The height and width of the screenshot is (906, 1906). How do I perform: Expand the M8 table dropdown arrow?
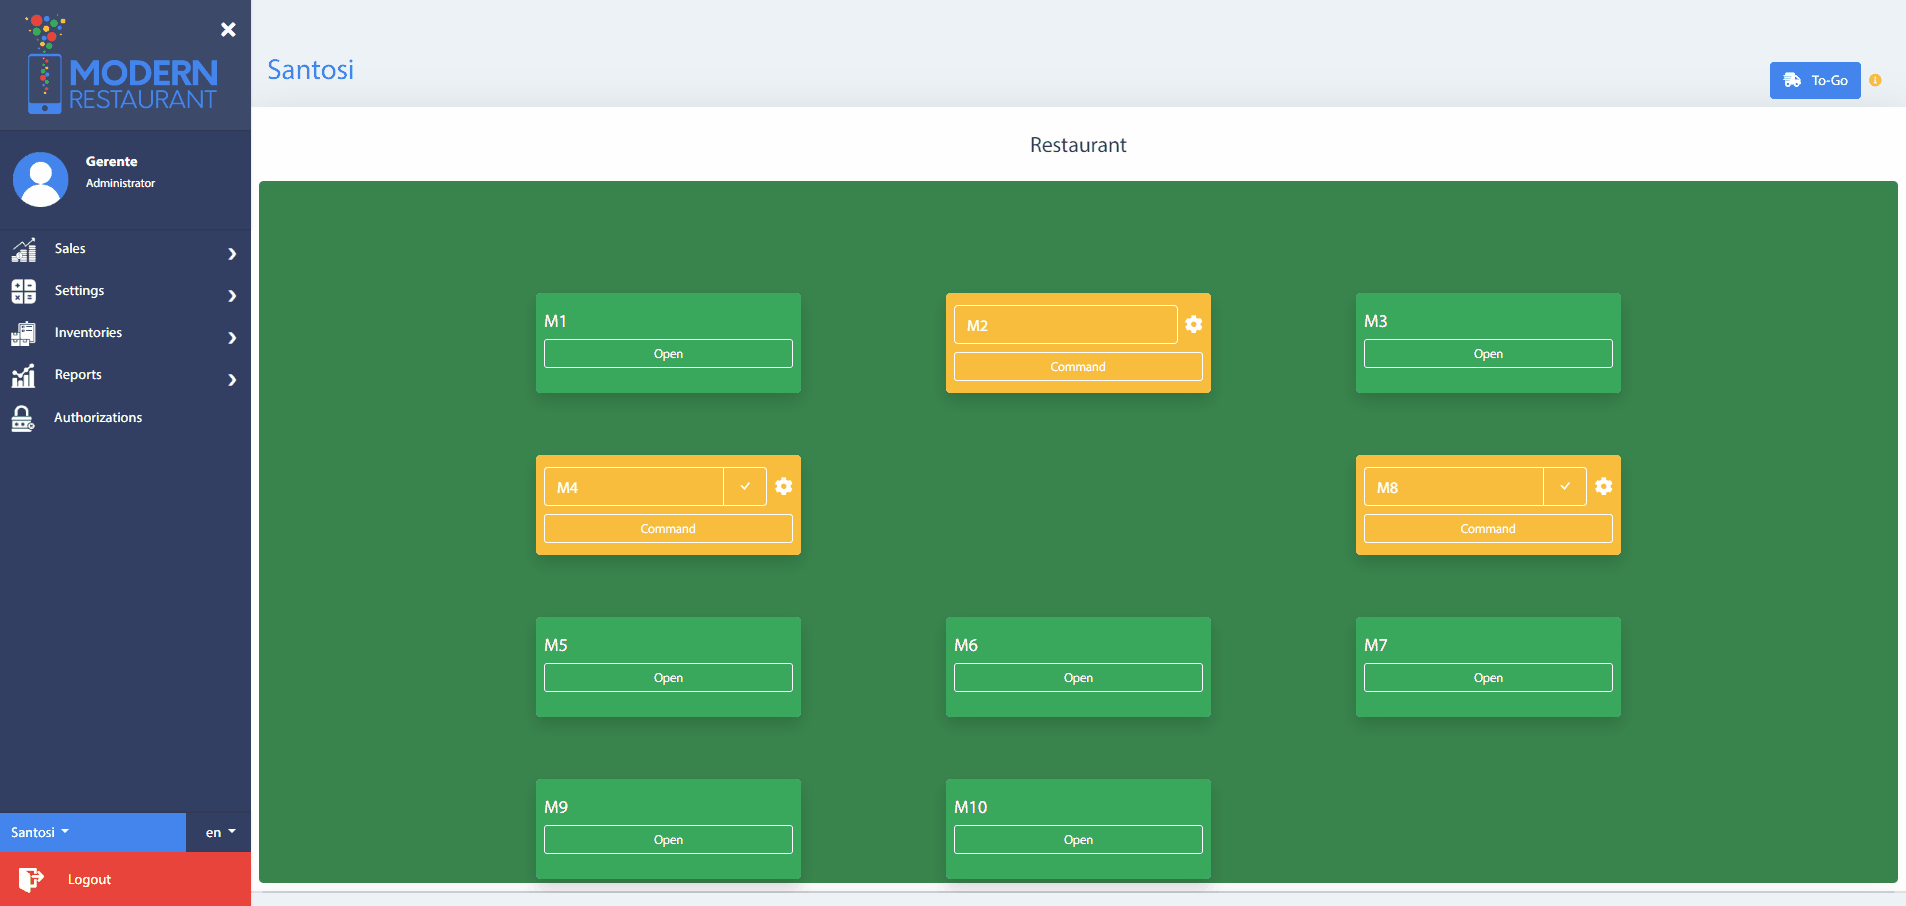[x=1565, y=486]
